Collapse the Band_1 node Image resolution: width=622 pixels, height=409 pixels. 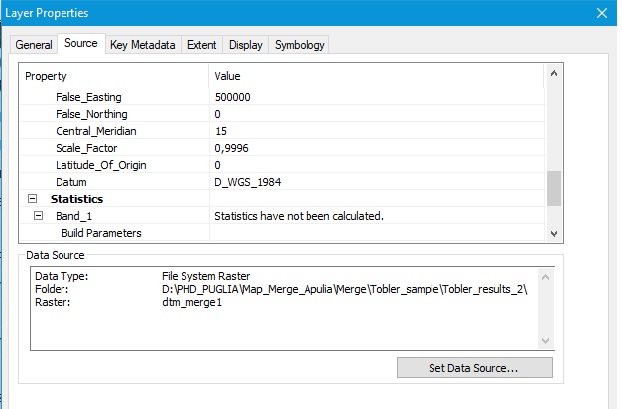pyautogui.click(x=38, y=216)
